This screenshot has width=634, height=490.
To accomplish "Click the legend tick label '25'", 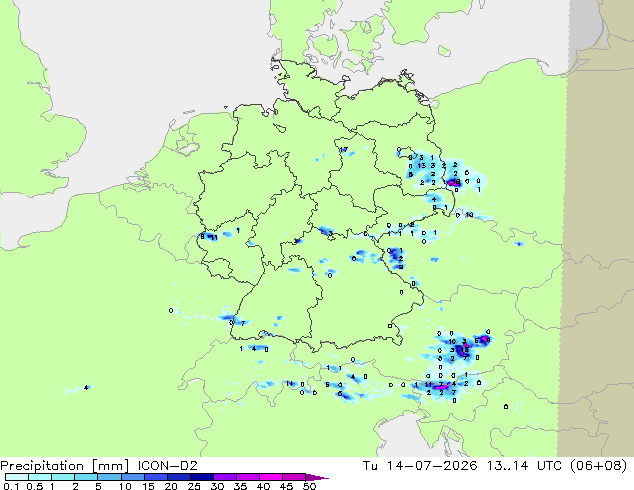I will (194, 486).
